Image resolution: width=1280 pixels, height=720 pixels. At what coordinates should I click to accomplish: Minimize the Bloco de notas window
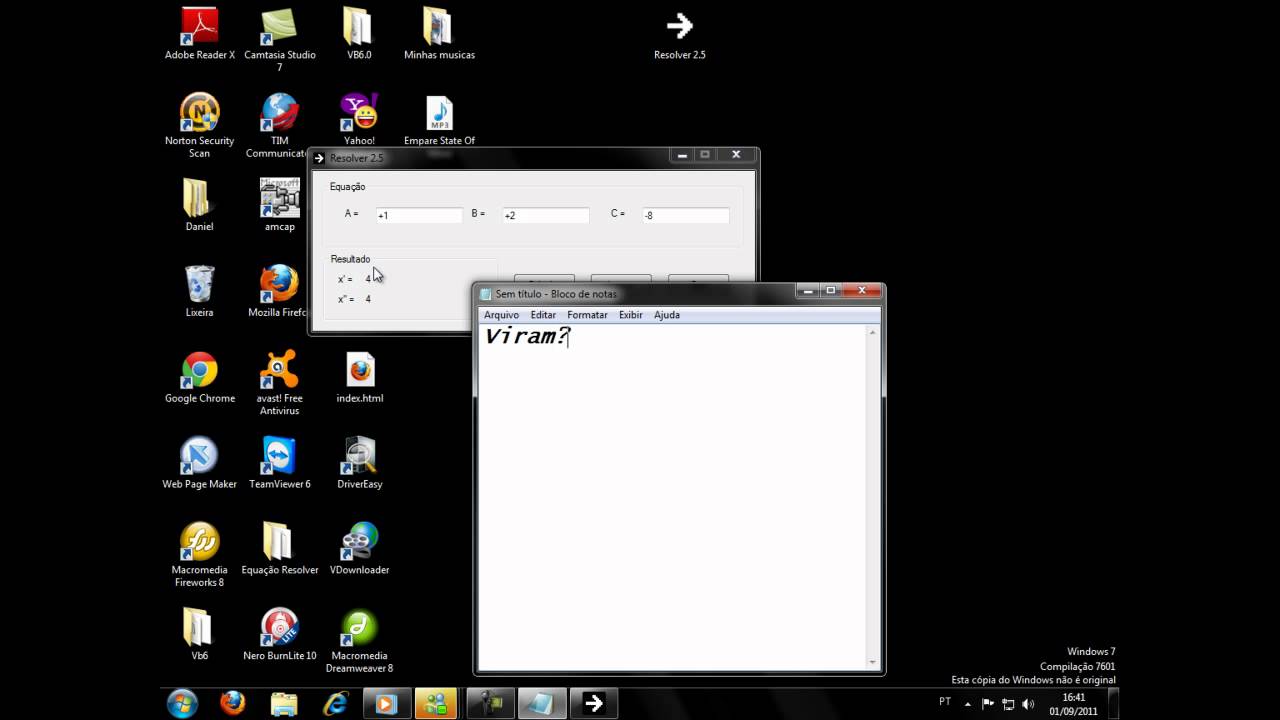tap(808, 291)
